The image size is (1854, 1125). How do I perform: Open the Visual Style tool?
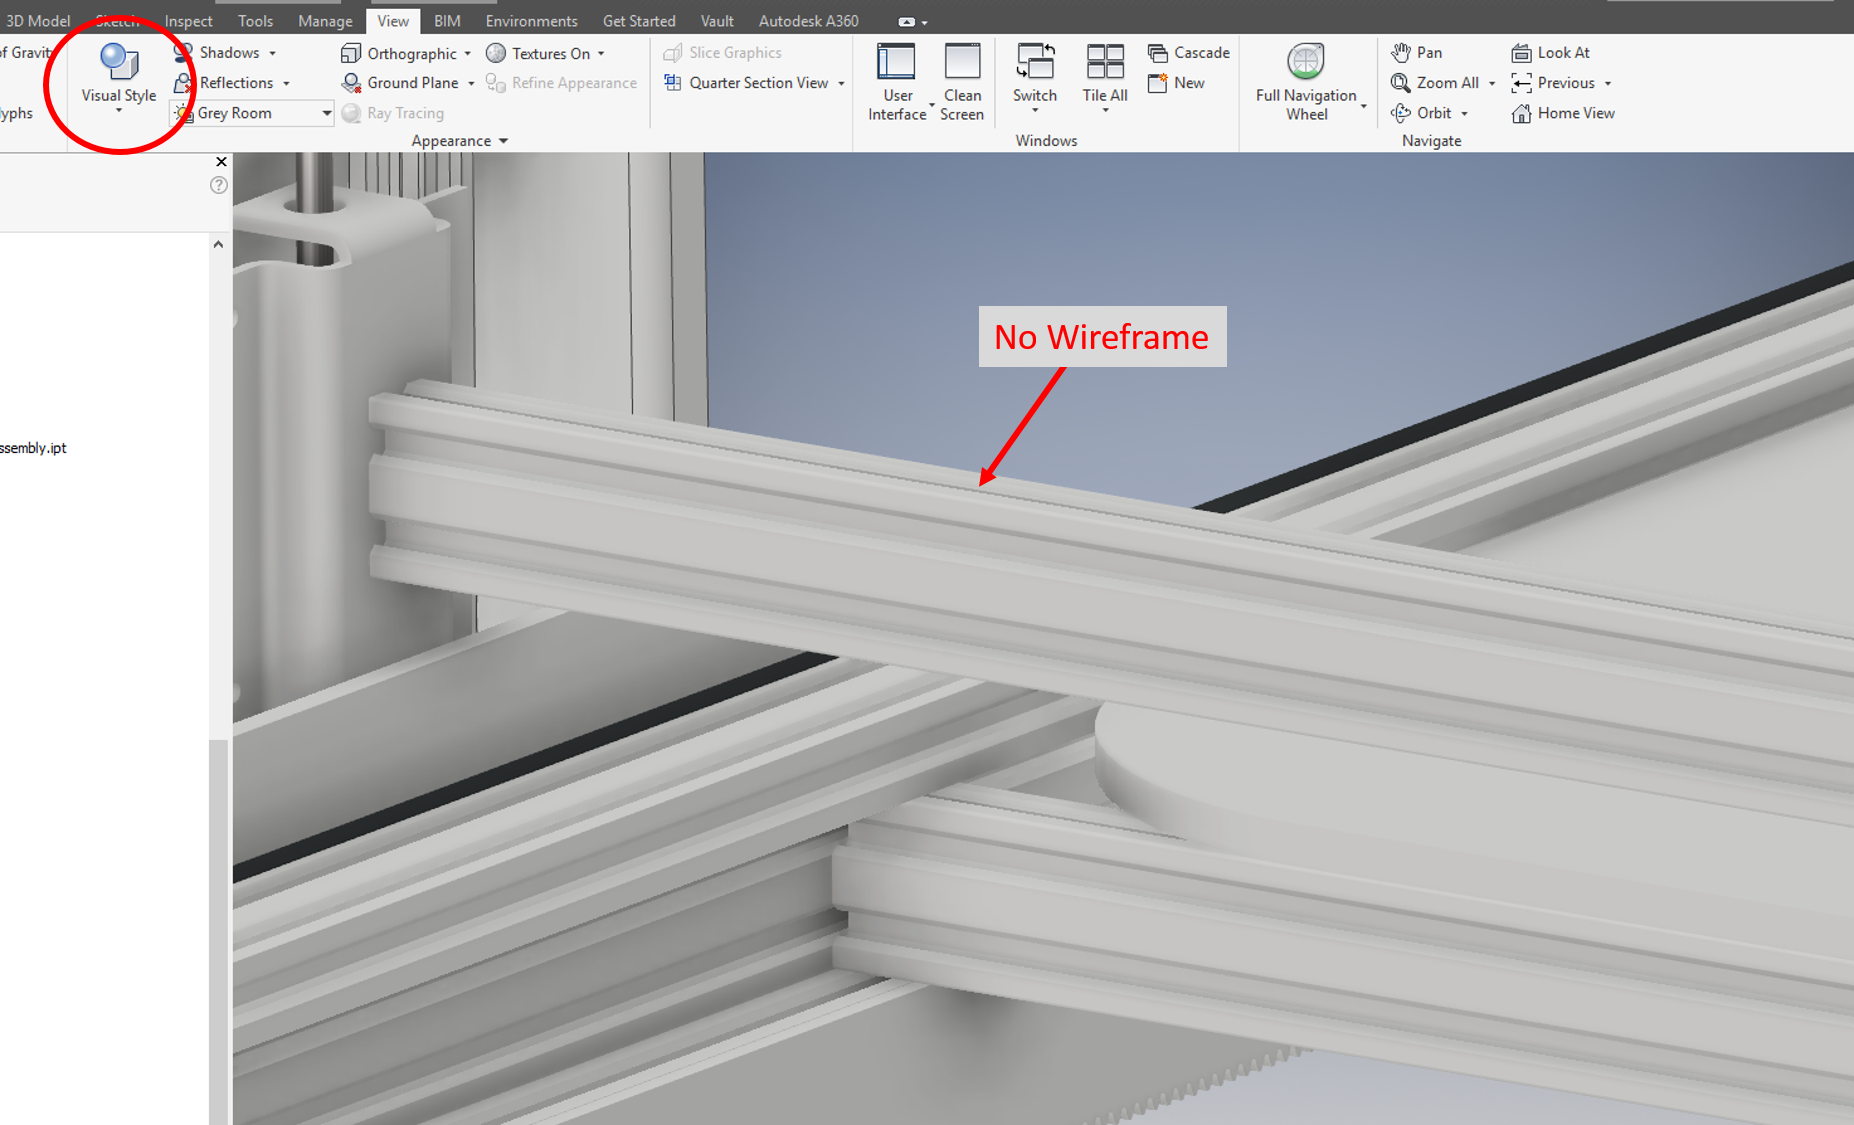pyautogui.click(x=118, y=78)
